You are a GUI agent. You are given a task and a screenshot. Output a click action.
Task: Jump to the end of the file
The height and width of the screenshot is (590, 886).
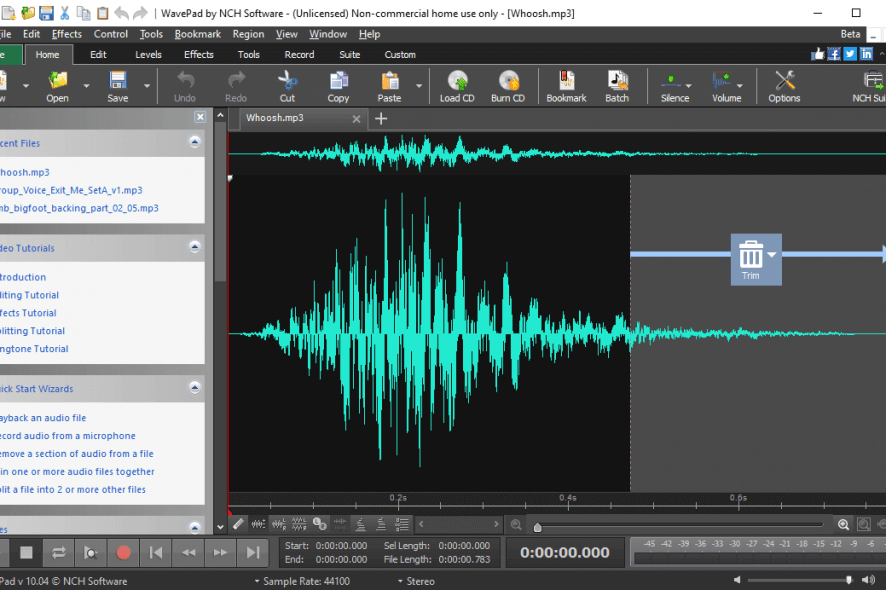(253, 552)
